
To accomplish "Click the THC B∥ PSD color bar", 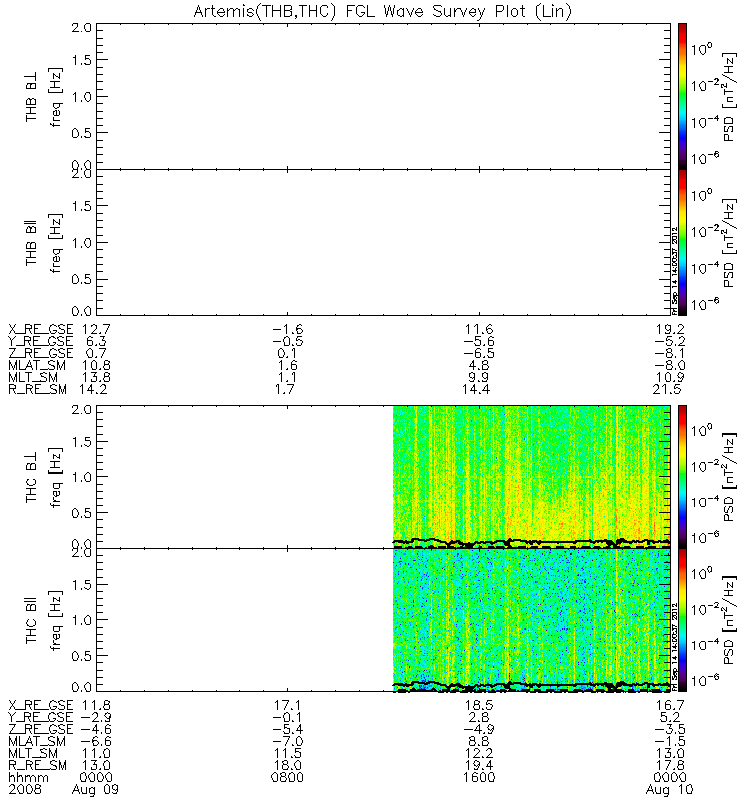I will coord(682,620).
